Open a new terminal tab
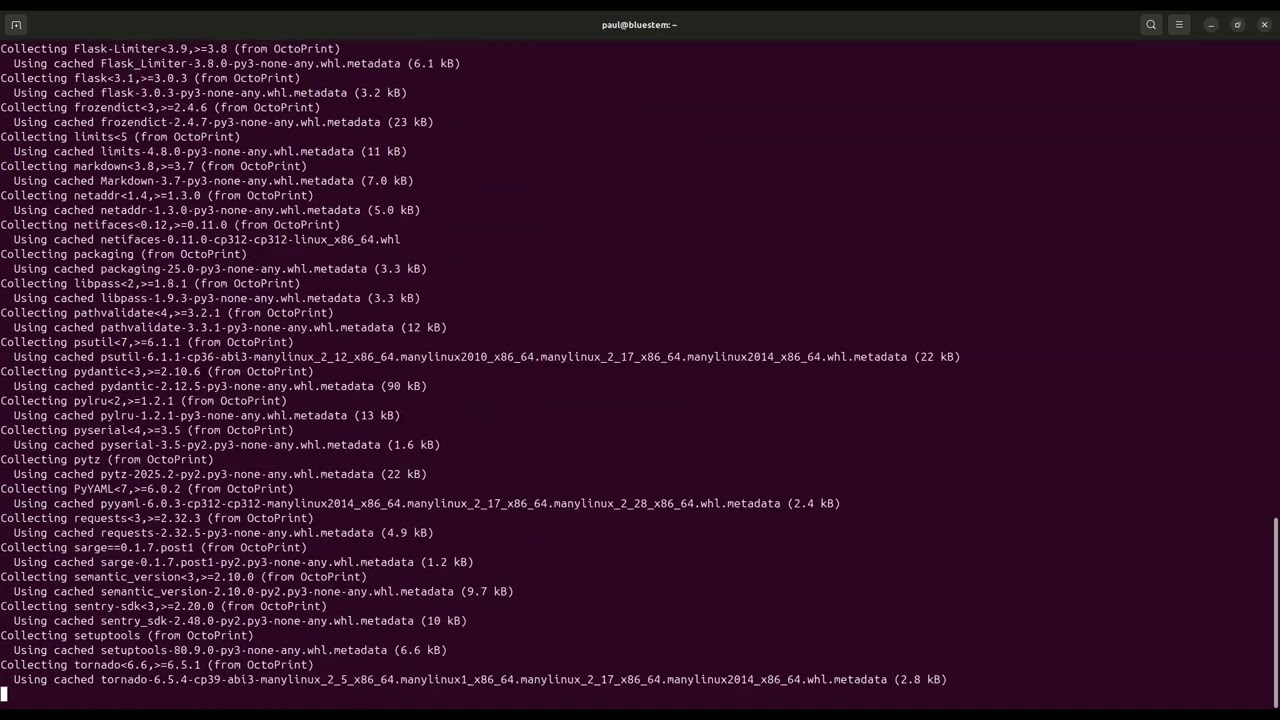Screen dimensions: 1280x720 pos(16,25)
